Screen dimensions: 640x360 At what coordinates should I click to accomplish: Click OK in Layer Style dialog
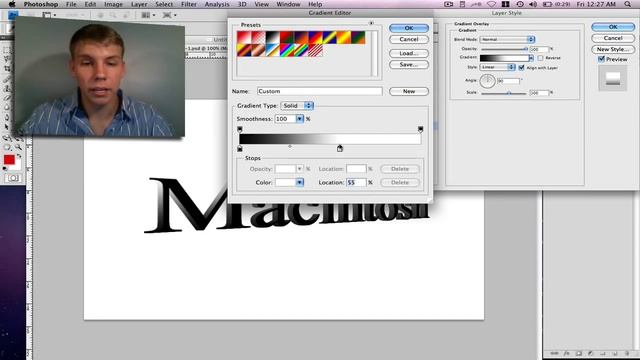pos(613,27)
